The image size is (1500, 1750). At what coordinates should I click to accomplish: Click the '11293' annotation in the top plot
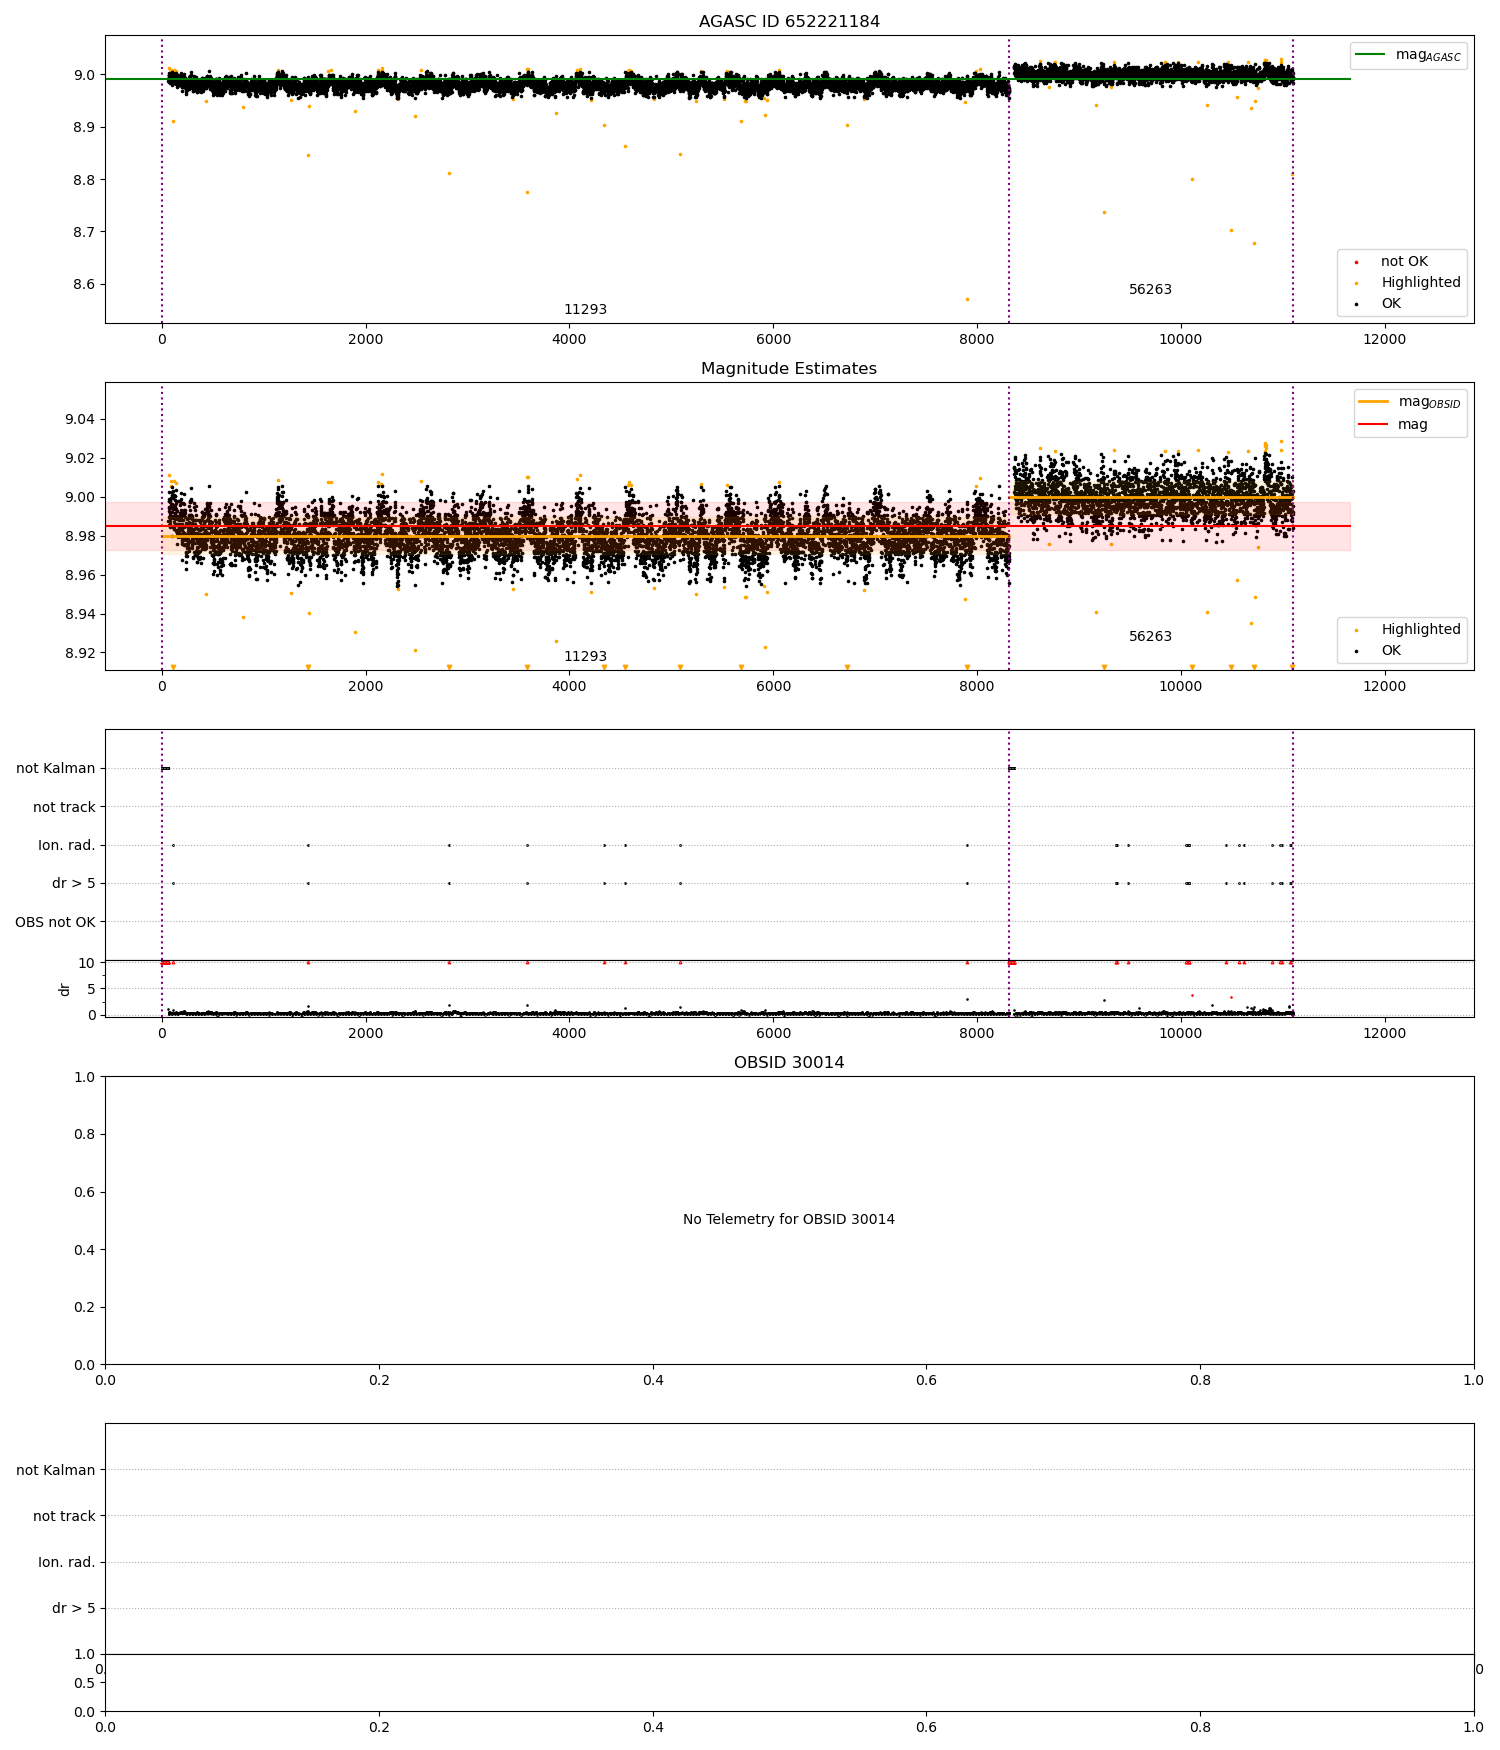coord(585,310)
